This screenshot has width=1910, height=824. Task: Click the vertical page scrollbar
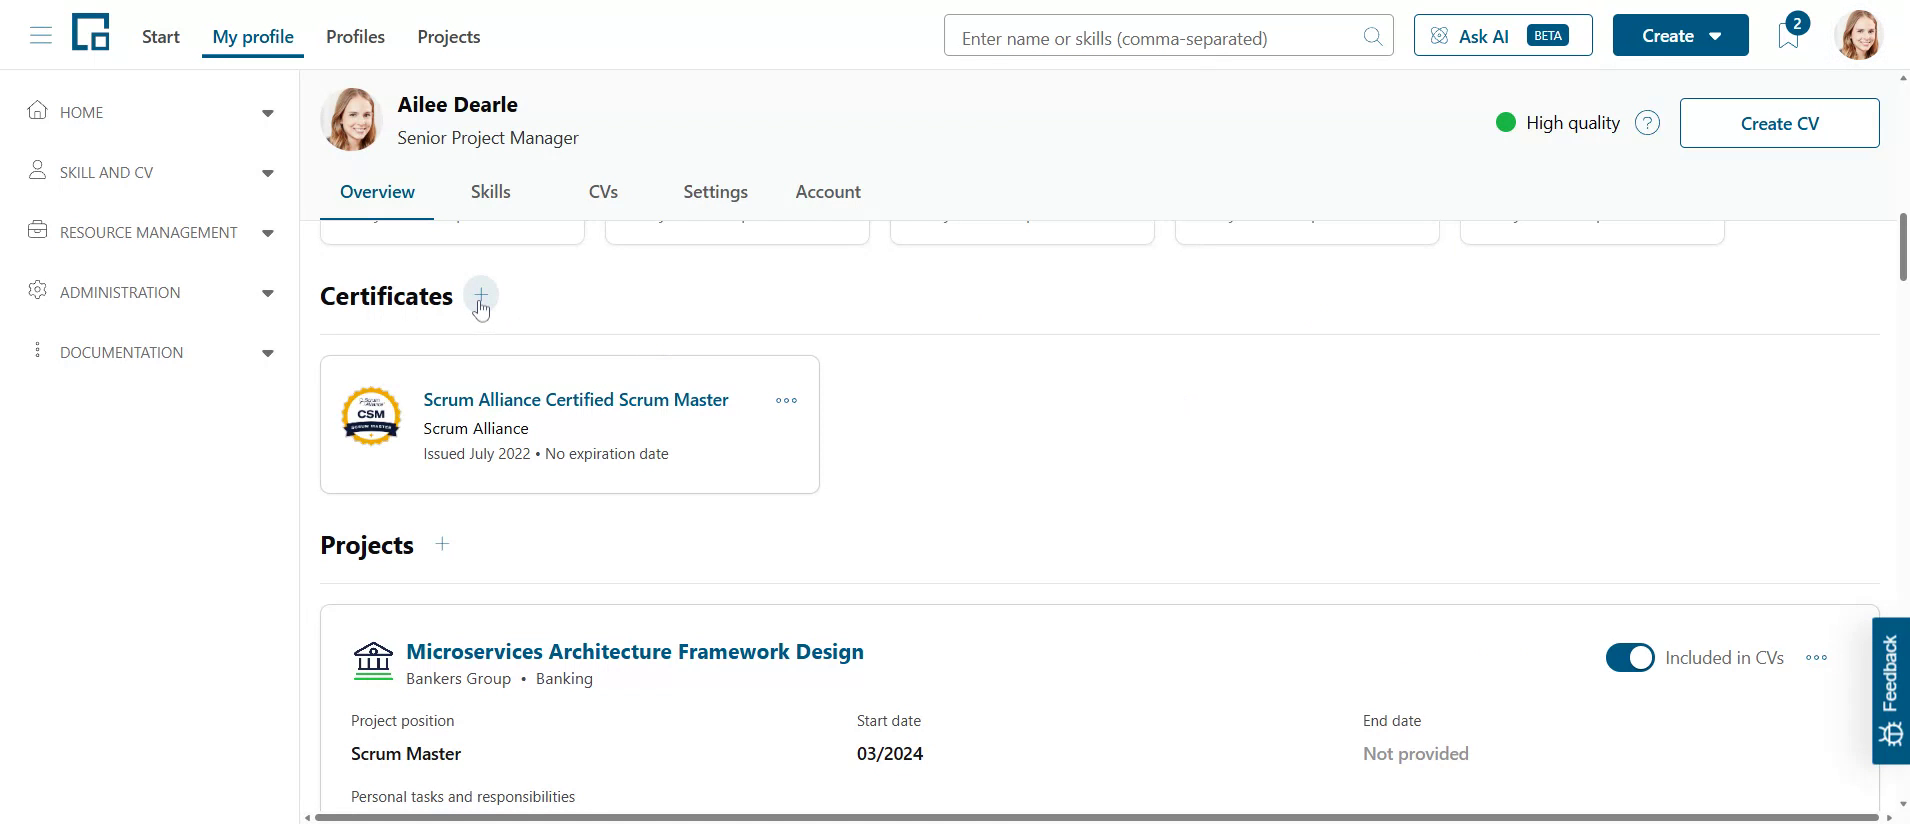pos(1903,248)
